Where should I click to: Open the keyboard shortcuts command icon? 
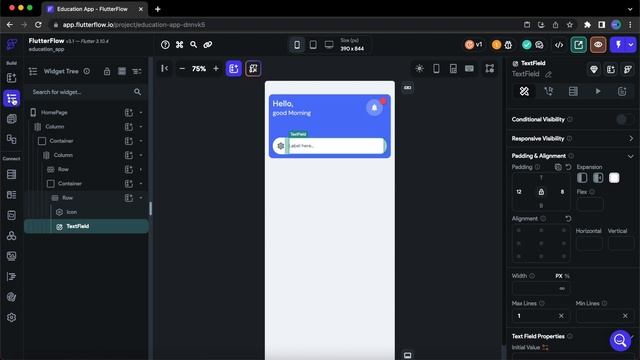(180, 44)
